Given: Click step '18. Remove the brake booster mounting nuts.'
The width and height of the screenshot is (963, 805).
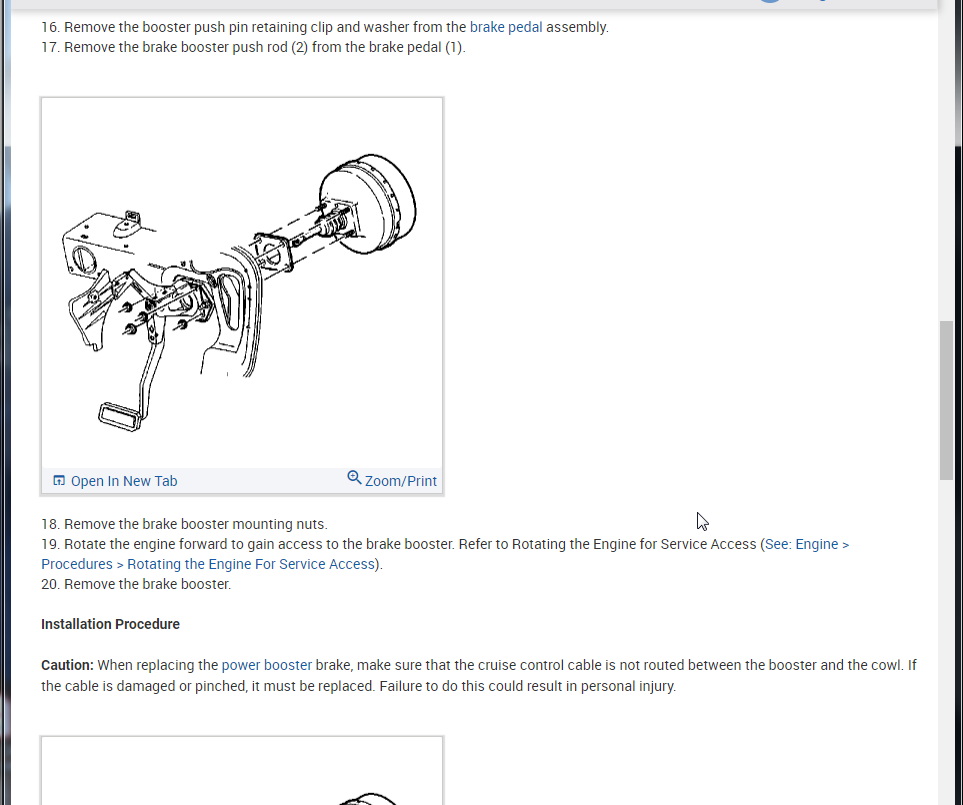Looking at the screenshot, I should coord(184,524).
